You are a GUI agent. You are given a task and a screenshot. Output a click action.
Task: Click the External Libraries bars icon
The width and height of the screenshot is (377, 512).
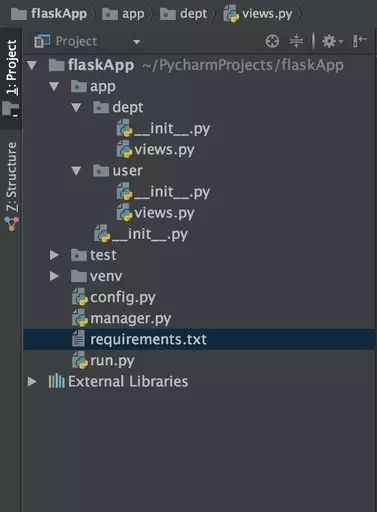(56, 381)
